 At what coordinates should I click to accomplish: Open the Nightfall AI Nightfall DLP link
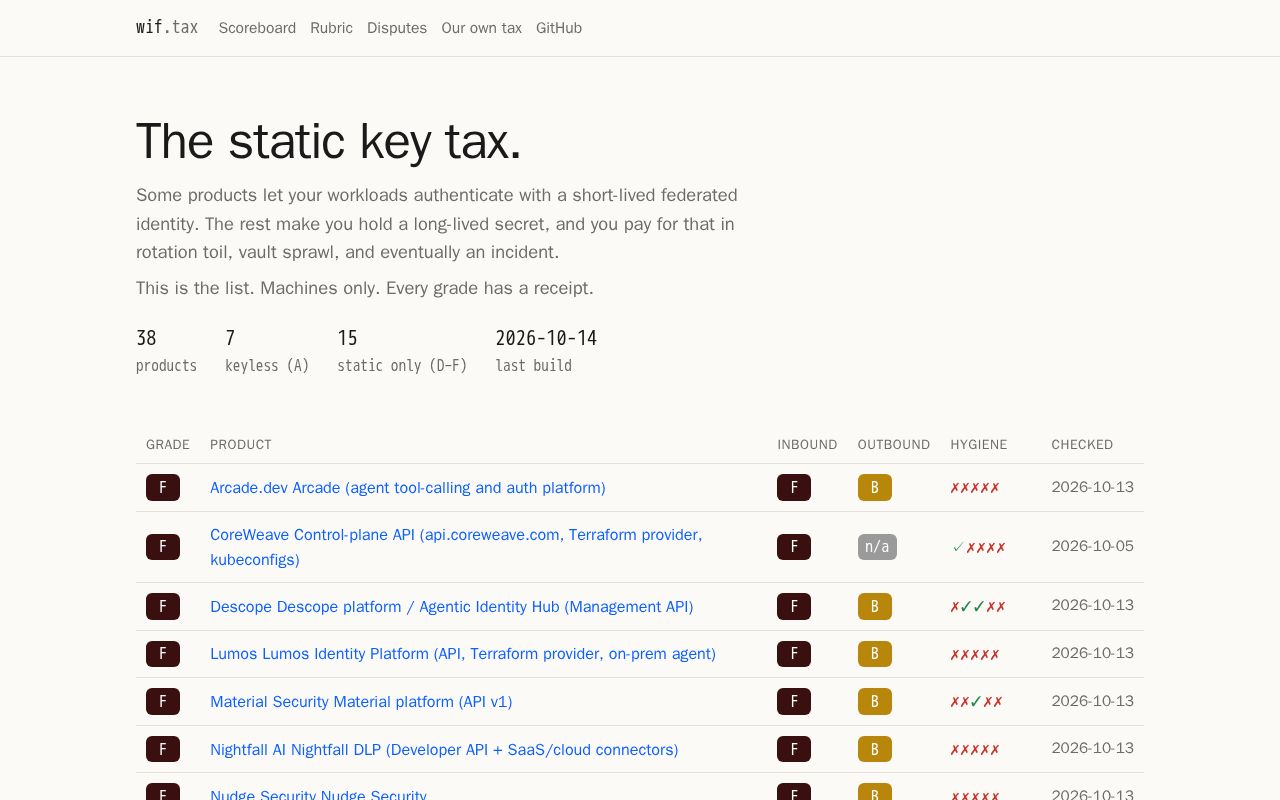pyautogui.click(x=444, y=750)
